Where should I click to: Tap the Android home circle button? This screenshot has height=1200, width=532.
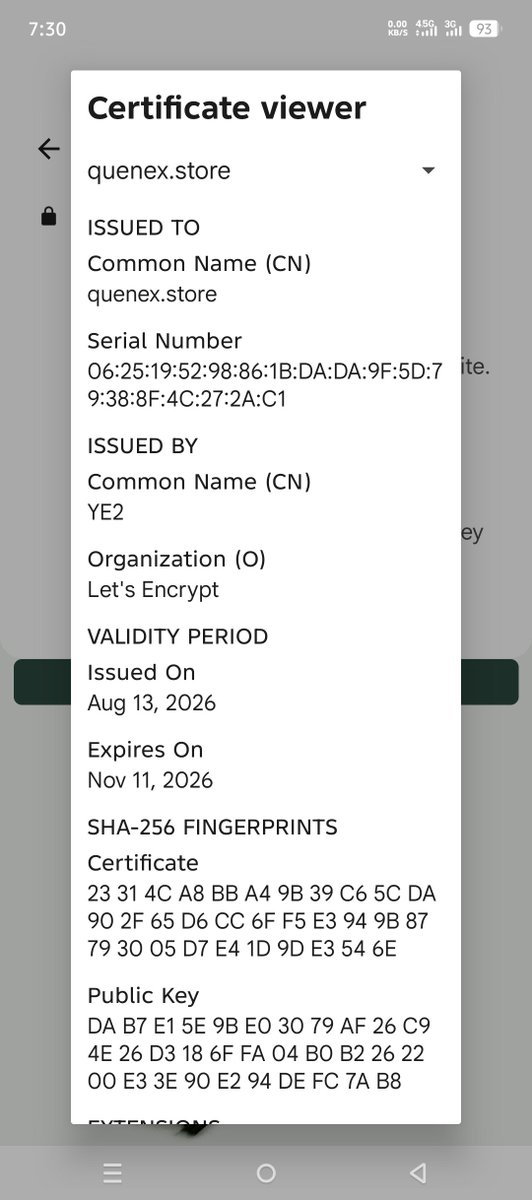coord(266,1173)
